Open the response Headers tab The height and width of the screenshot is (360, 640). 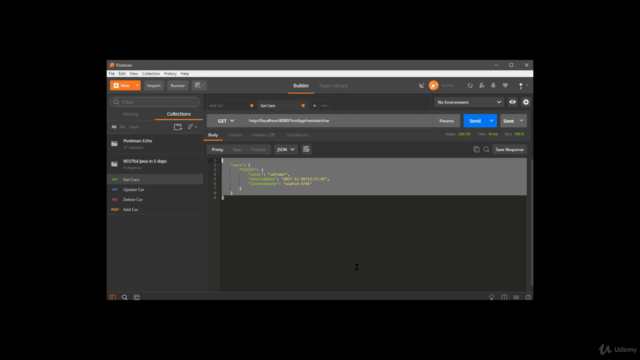[263, 135]
